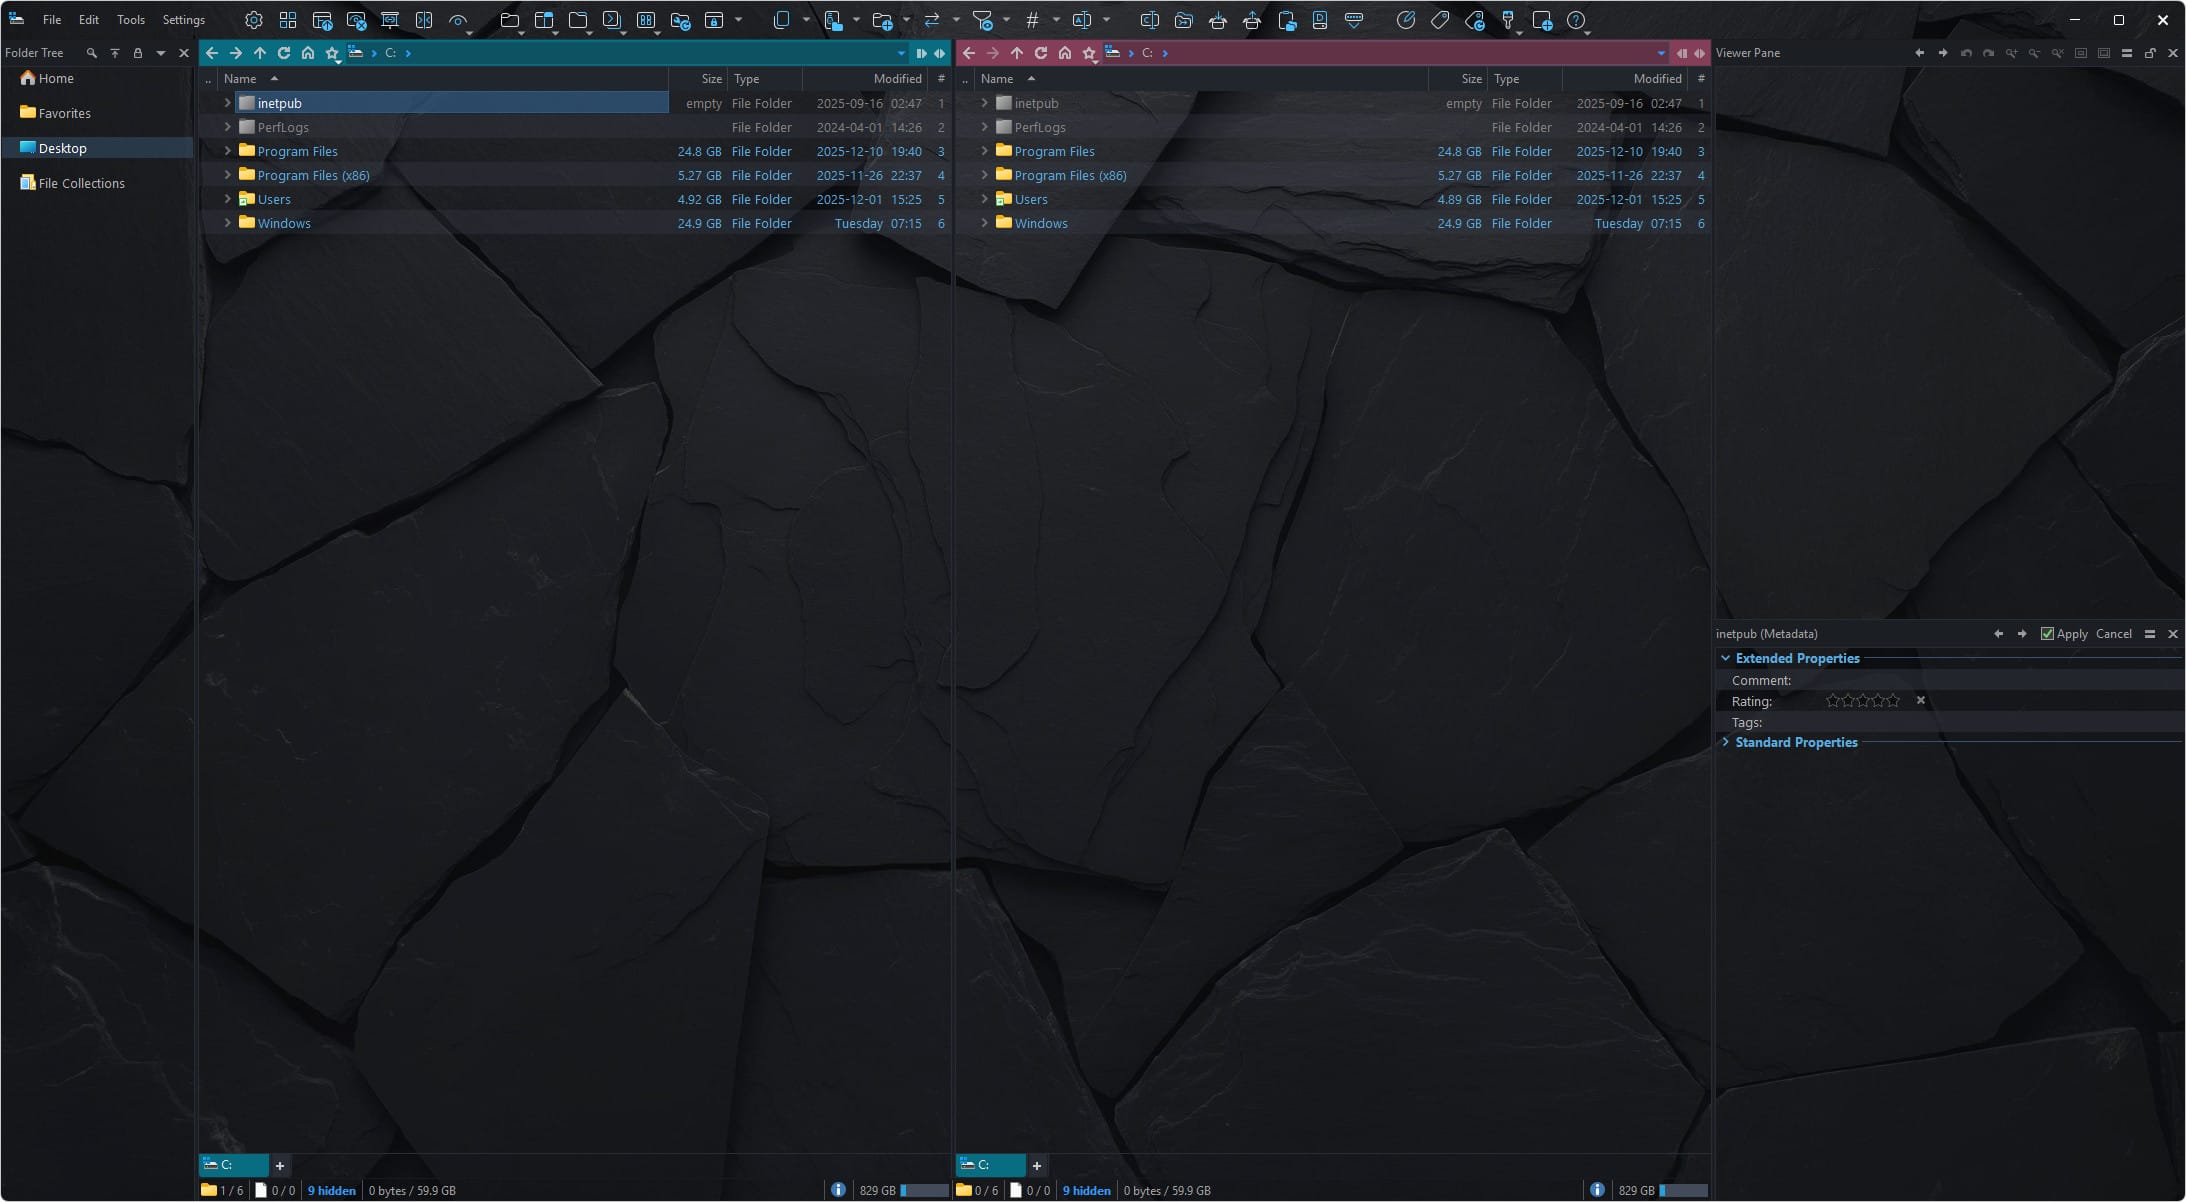Toggle the lock icon in Folder Tree header
The image size is (2186, 1202).
[x=138, y=53]
